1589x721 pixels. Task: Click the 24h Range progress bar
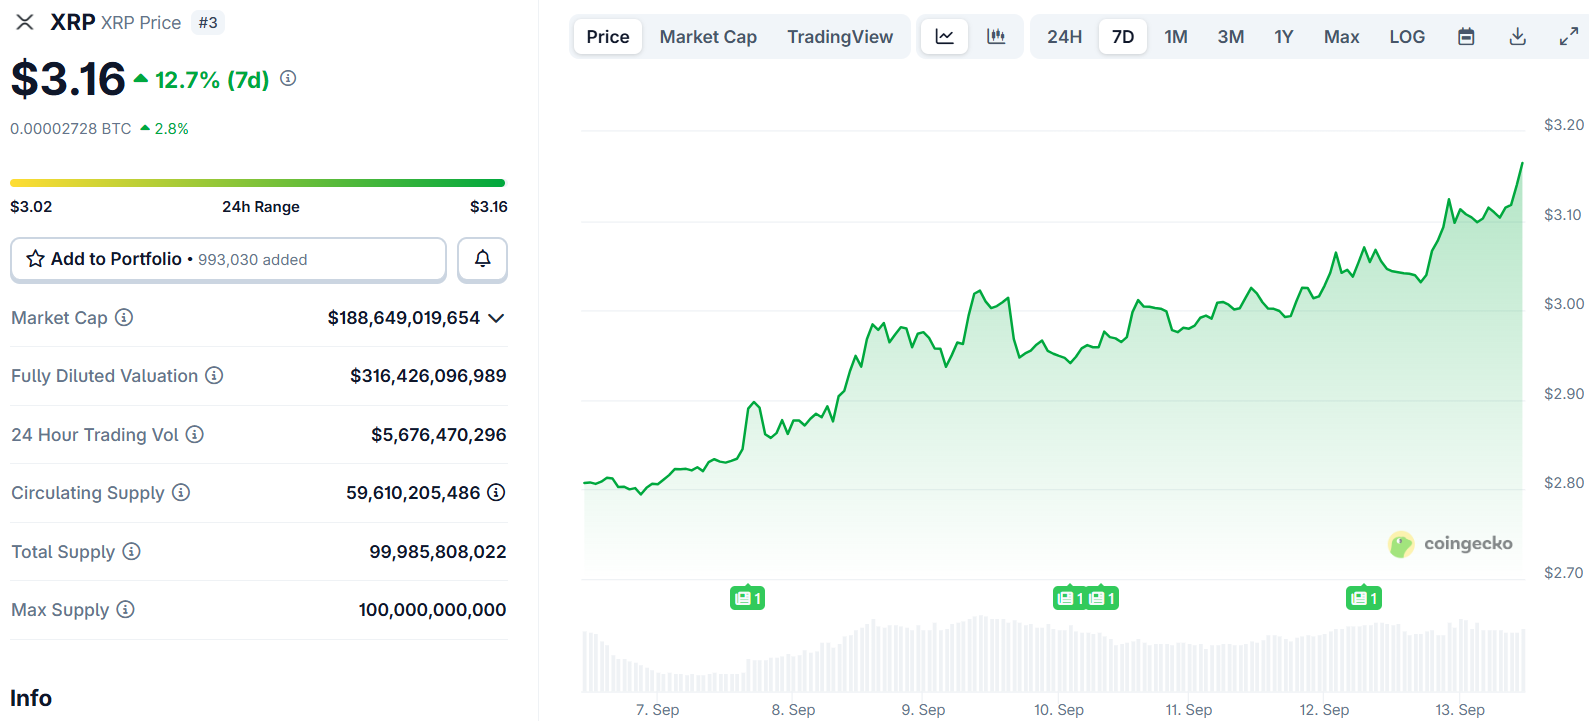pyautogui.click(x=257, y=183)
